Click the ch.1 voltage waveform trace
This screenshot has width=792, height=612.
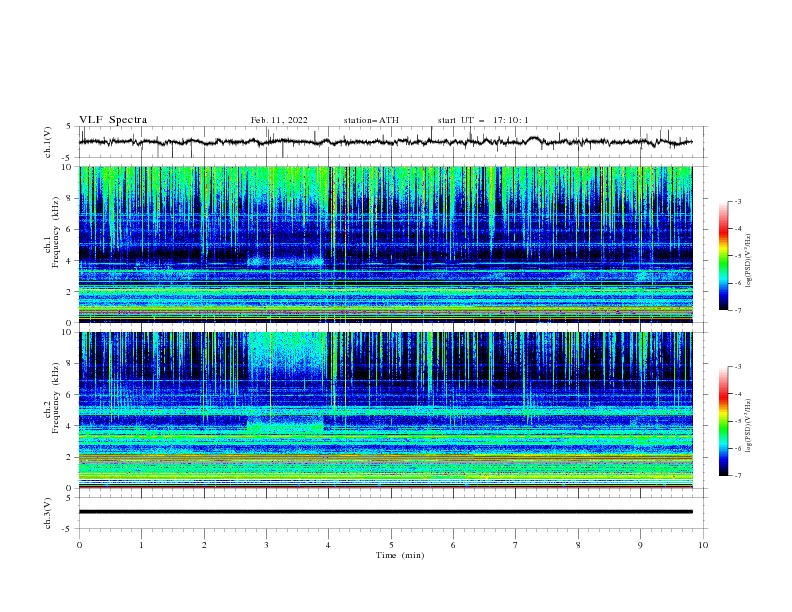pyautogui.click(x=385, y=142)
